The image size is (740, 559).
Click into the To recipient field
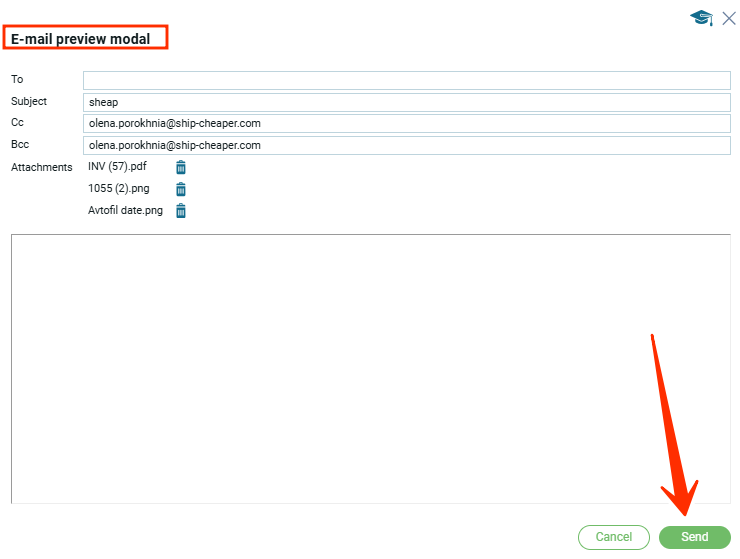(406, 80)
